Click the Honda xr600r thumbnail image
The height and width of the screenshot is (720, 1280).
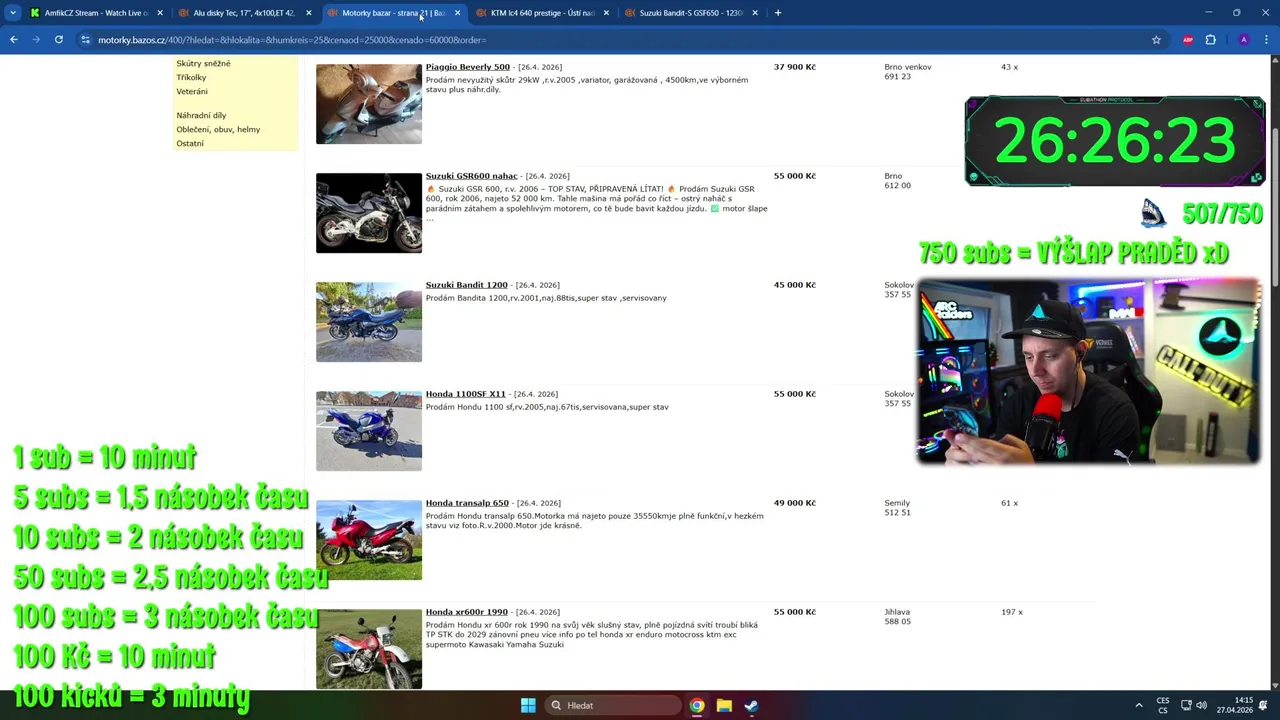click(369, 649)
